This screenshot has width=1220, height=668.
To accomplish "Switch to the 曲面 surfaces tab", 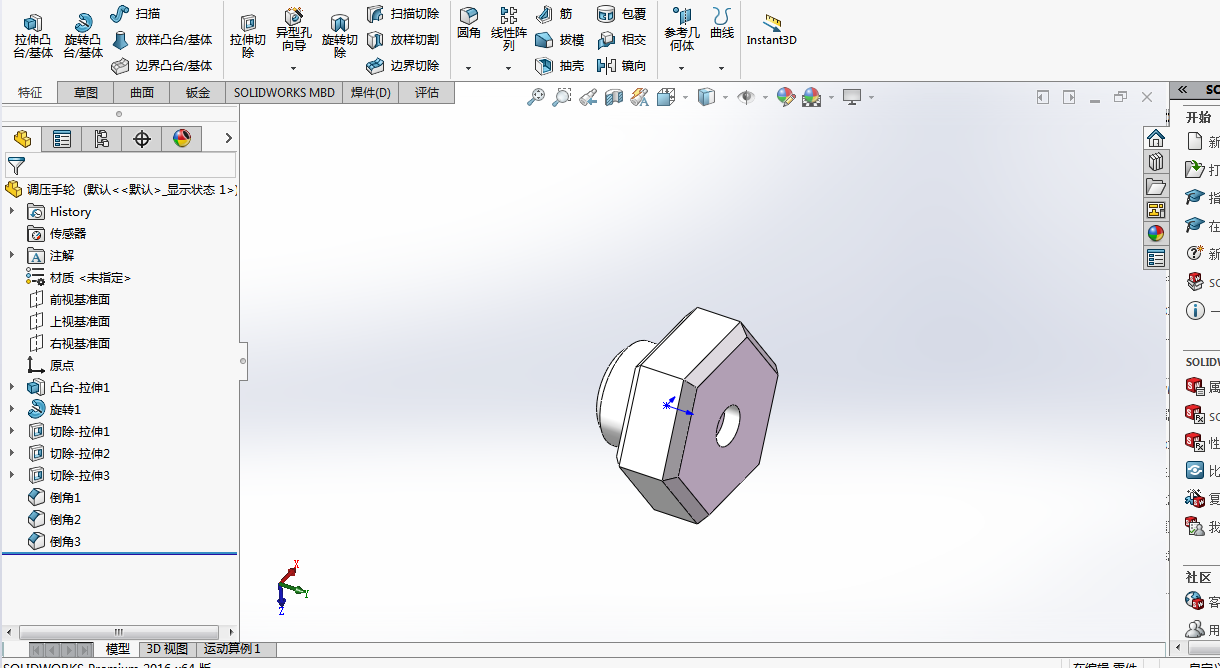I will pos(142,93).
